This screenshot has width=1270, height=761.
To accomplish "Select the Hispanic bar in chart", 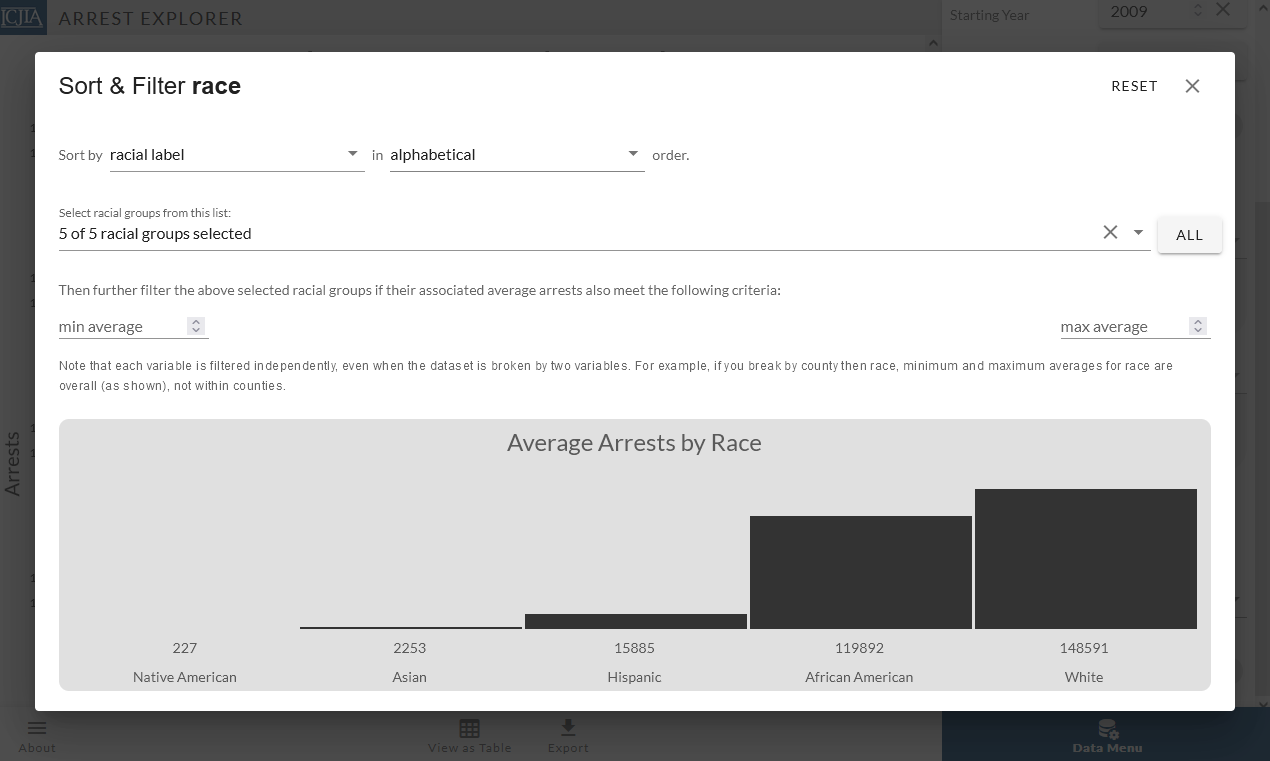I will 635,621.
